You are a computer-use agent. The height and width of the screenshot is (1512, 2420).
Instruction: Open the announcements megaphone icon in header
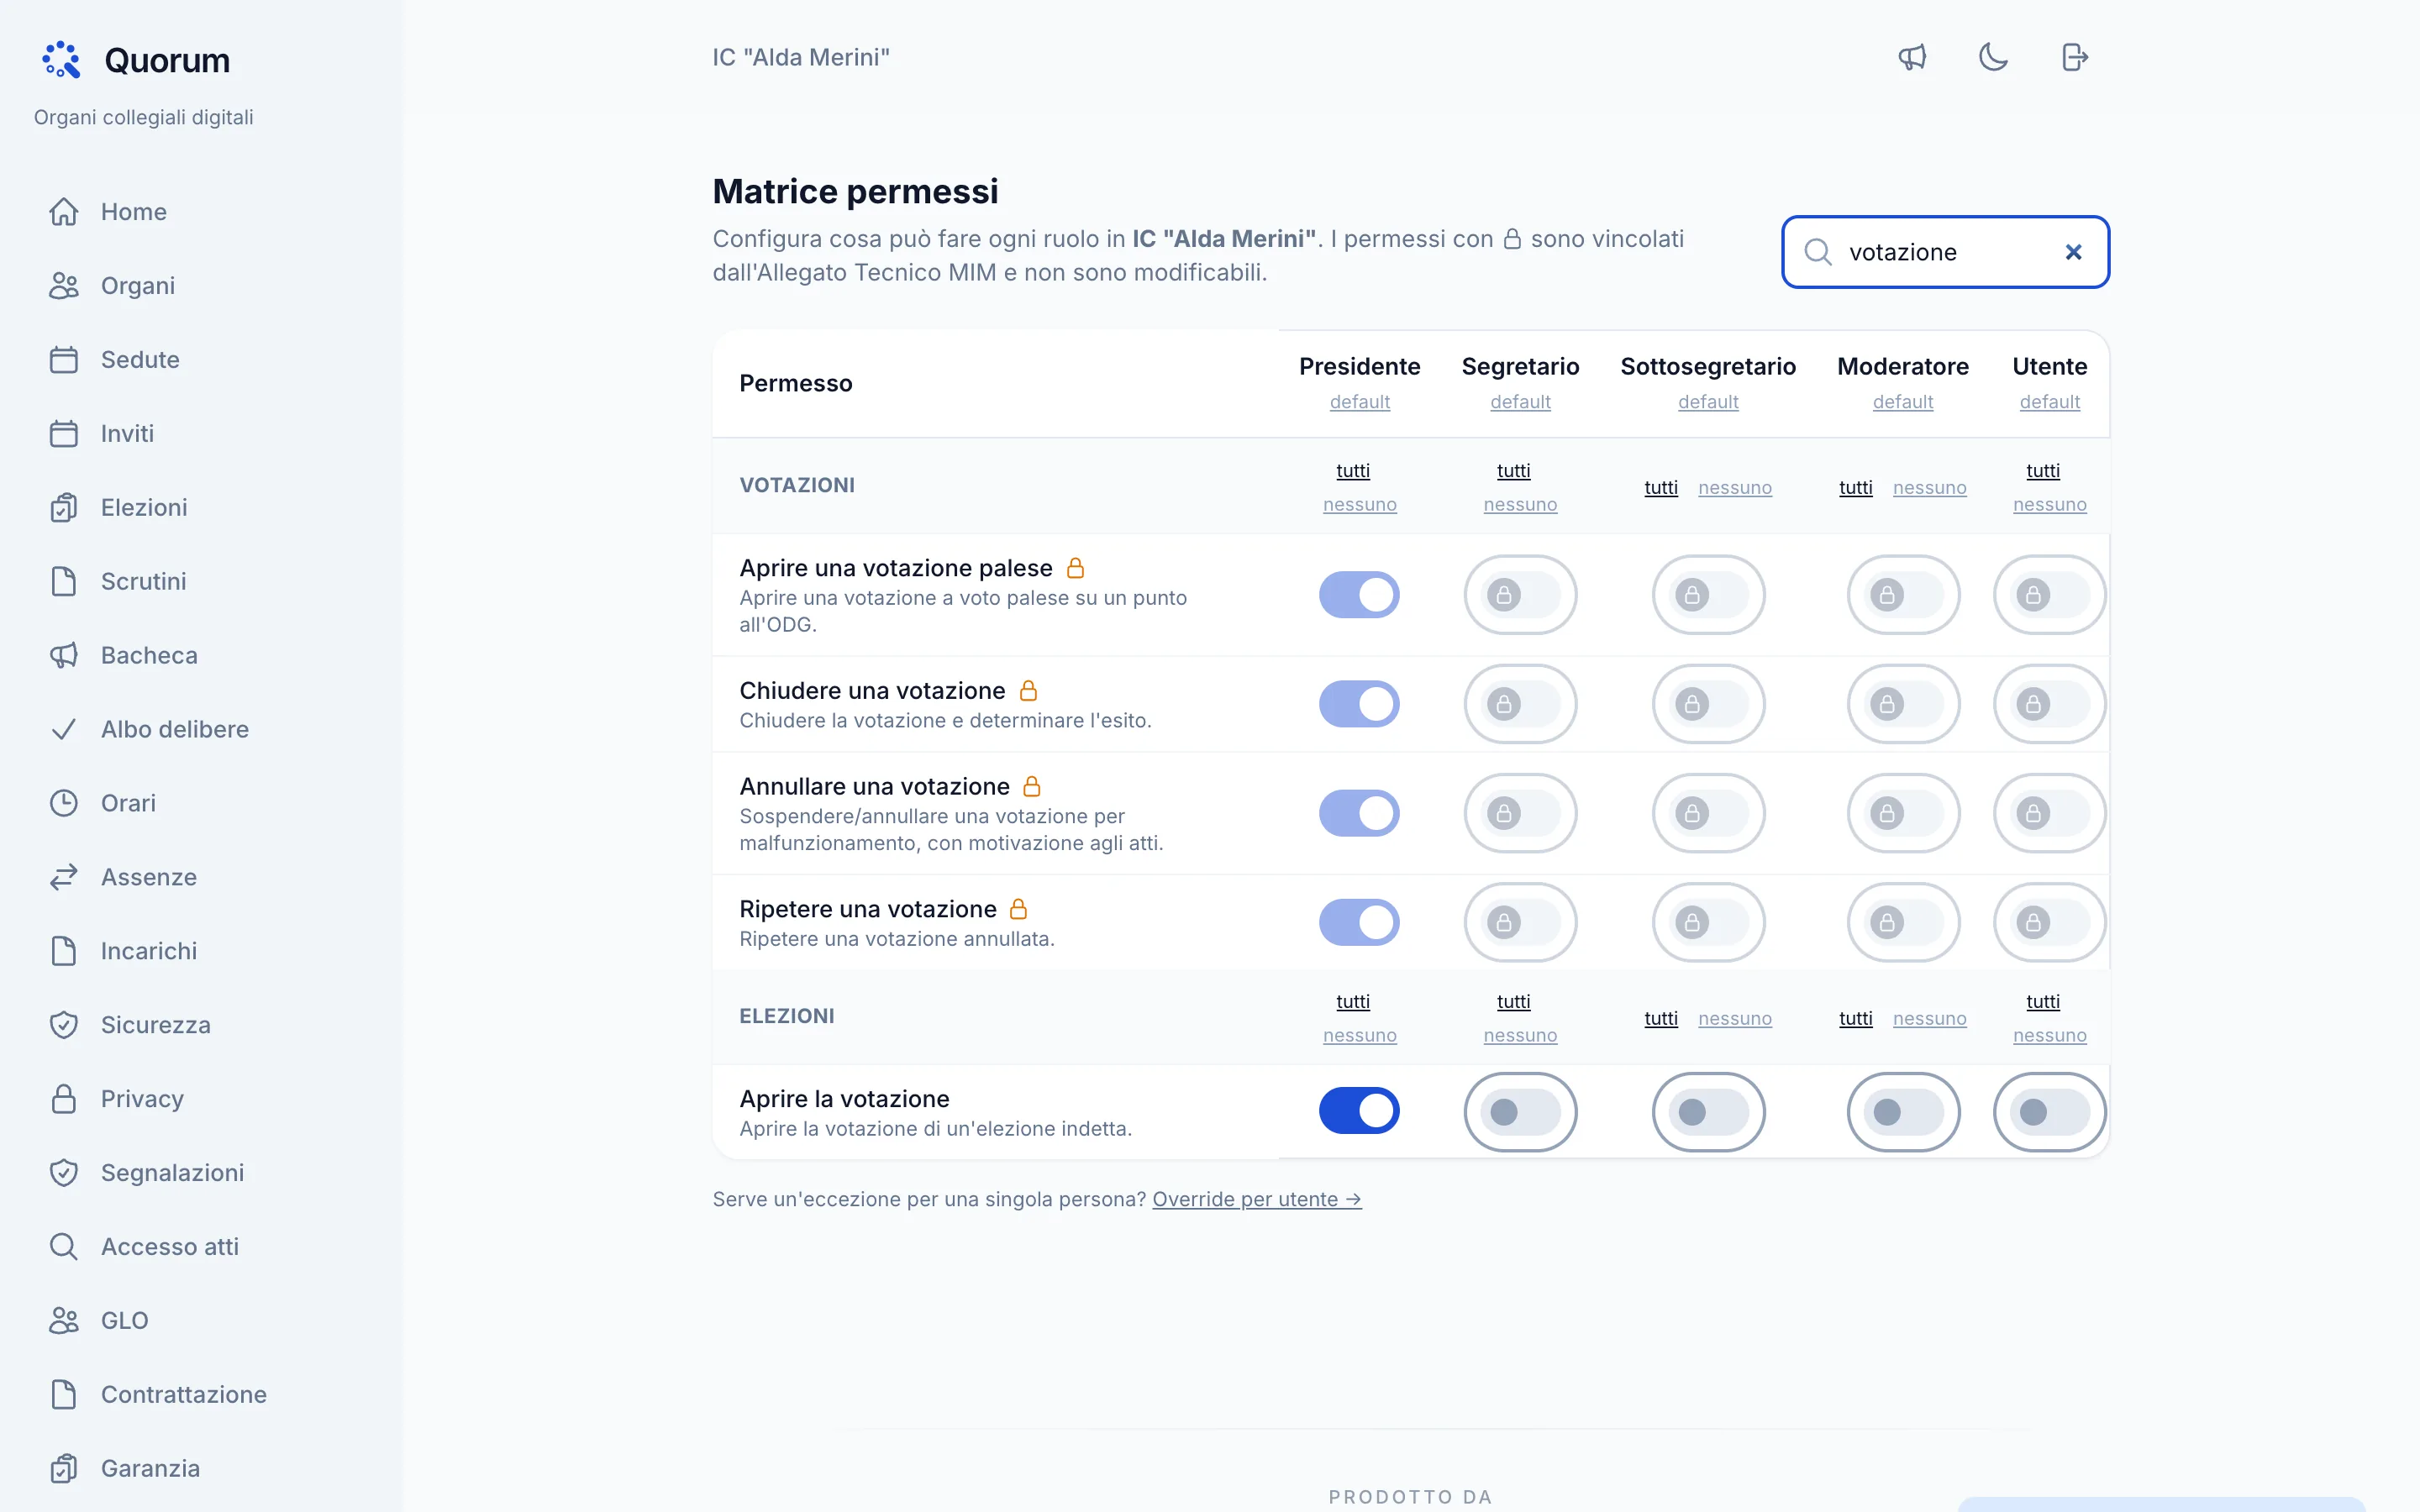point(1912,57)
